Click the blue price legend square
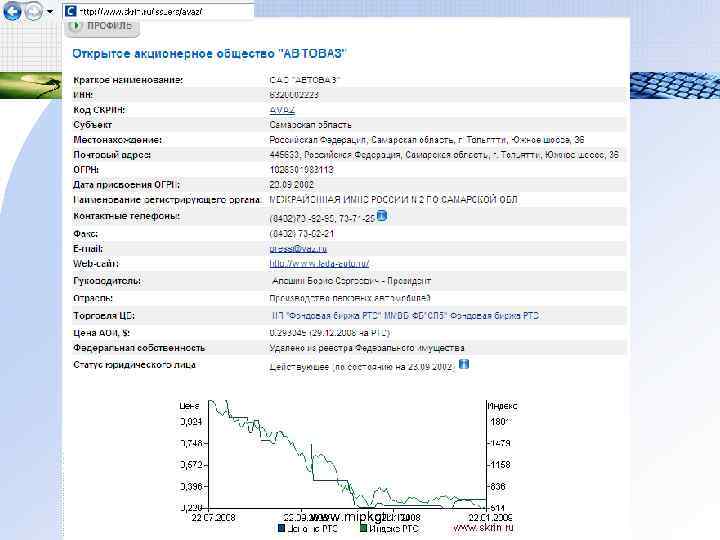This screenshot has width=720, height=540. [281, 528]
